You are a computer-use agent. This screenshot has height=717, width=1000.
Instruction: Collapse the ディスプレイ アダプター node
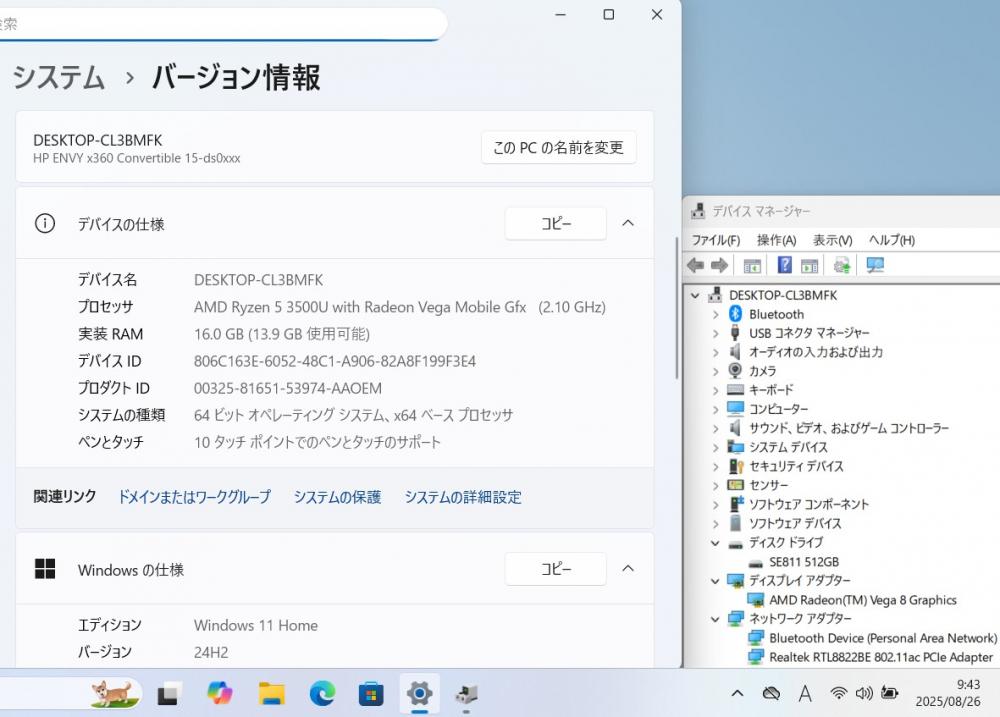[715, 580]
